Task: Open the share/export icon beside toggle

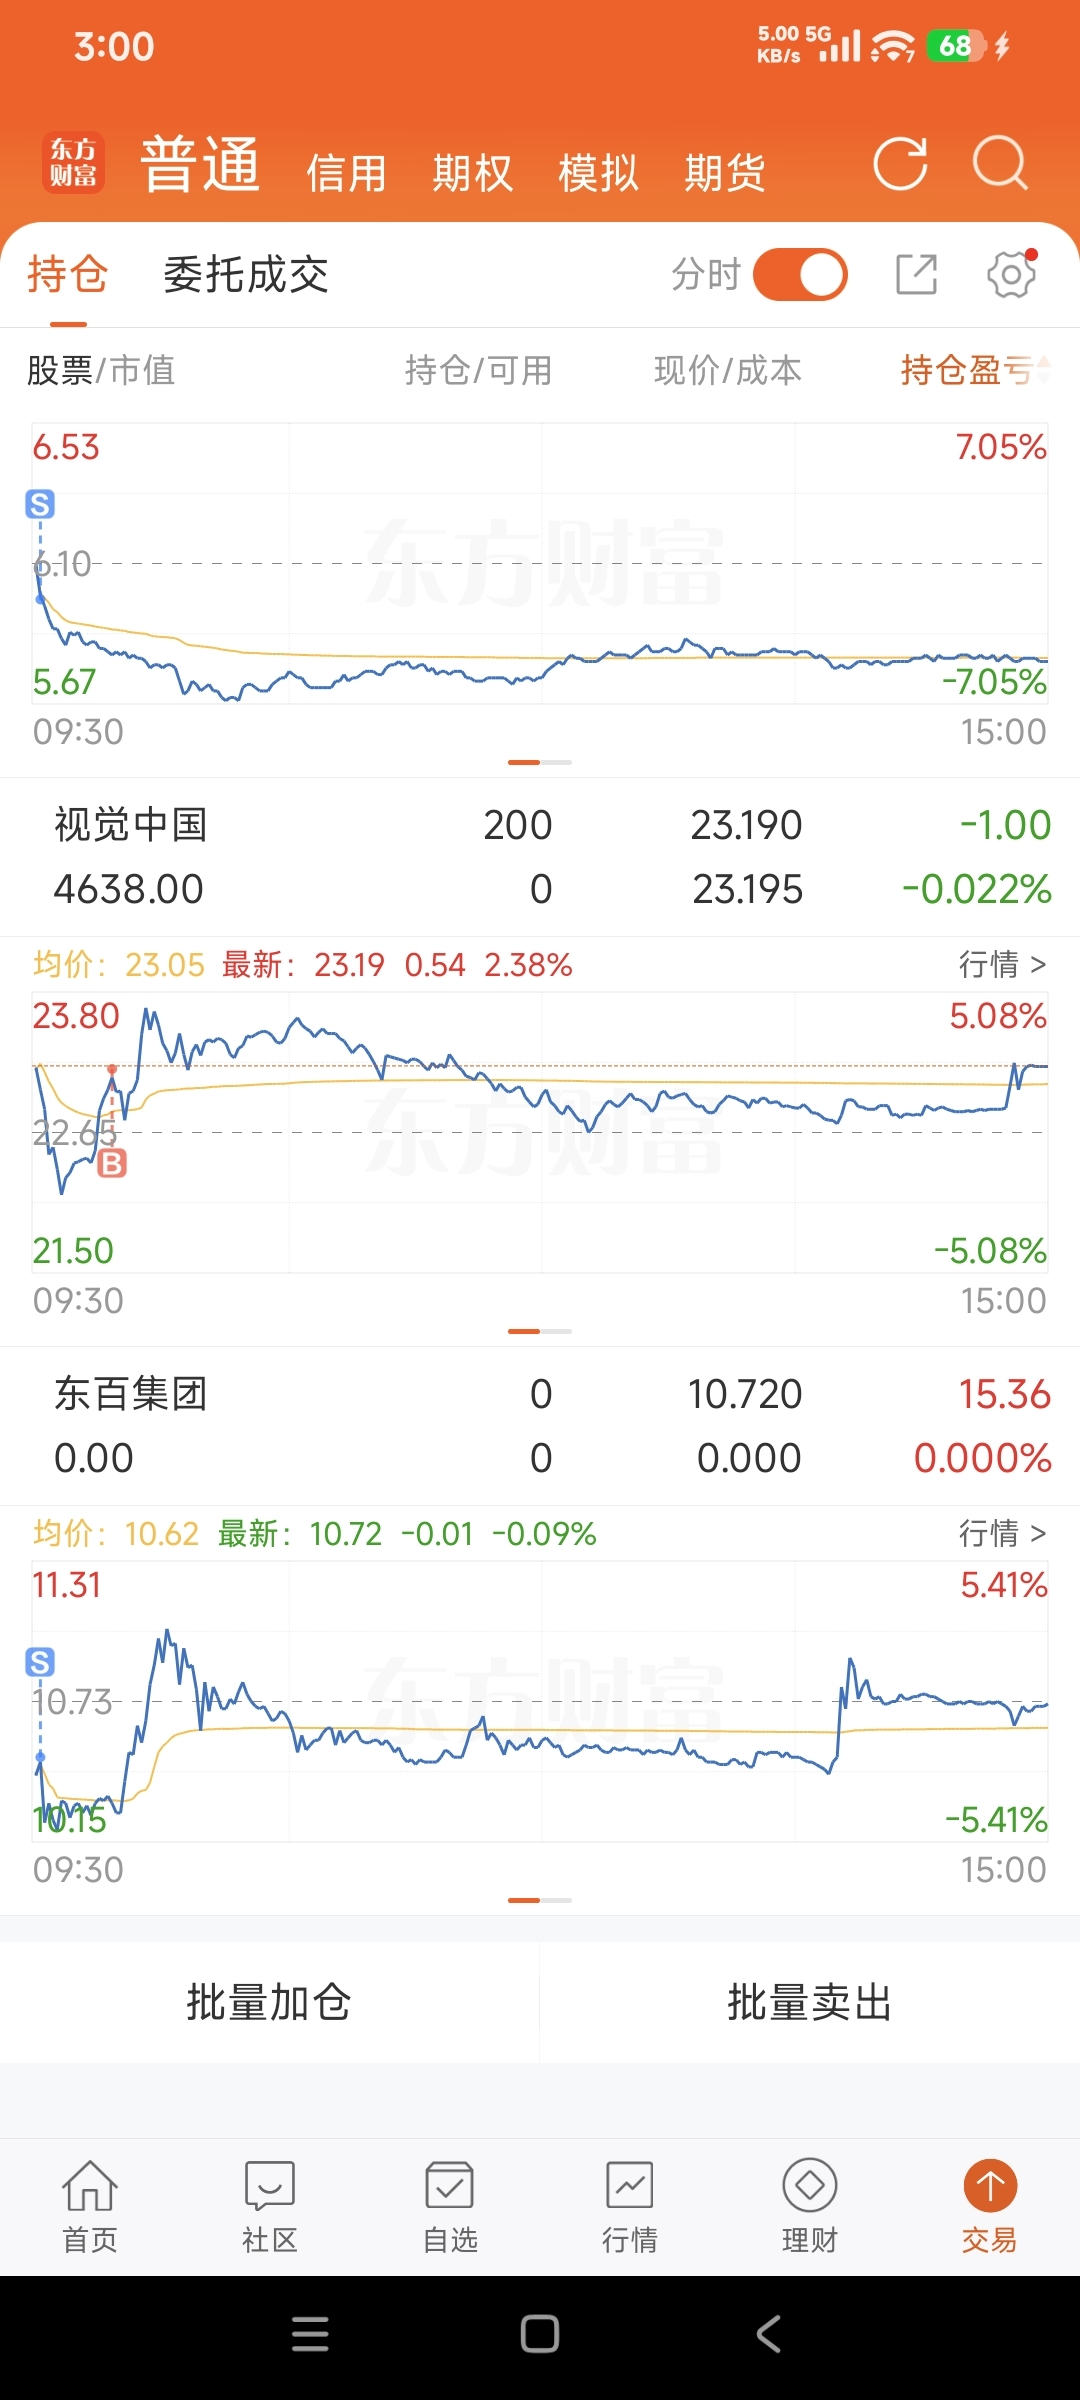Action: click(x=916, y=274)
